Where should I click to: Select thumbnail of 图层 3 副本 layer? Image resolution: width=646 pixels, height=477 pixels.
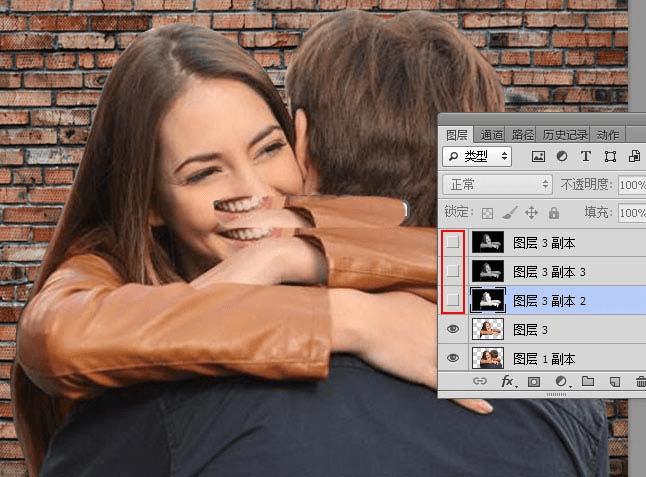(487, 242)
